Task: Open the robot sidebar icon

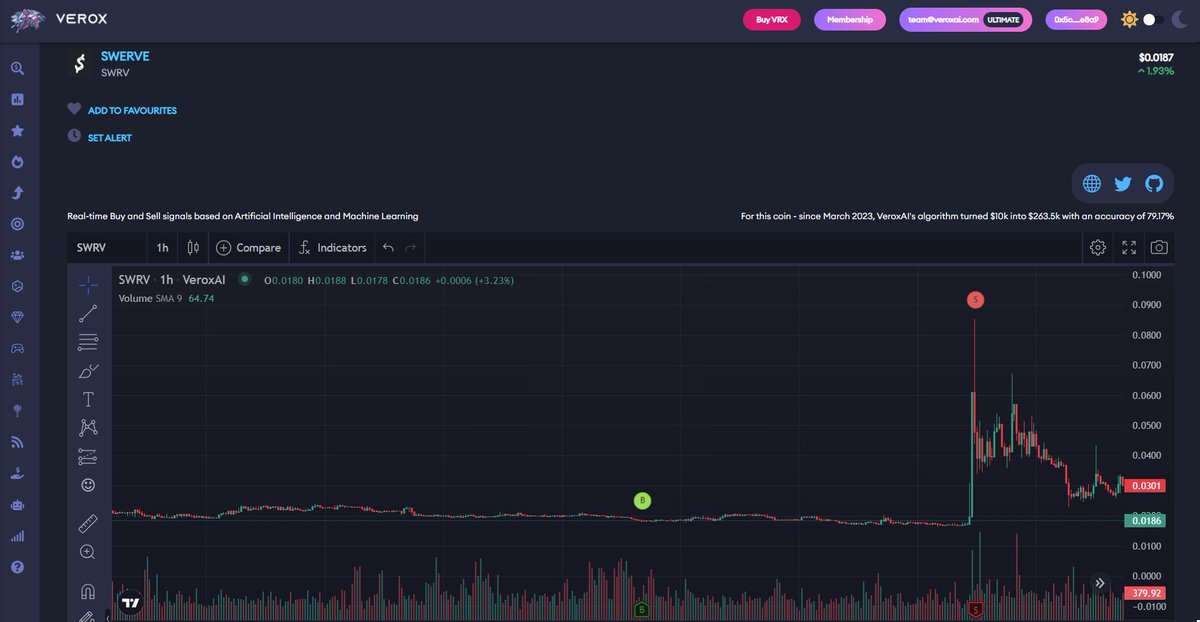Action: click(17, 504)
